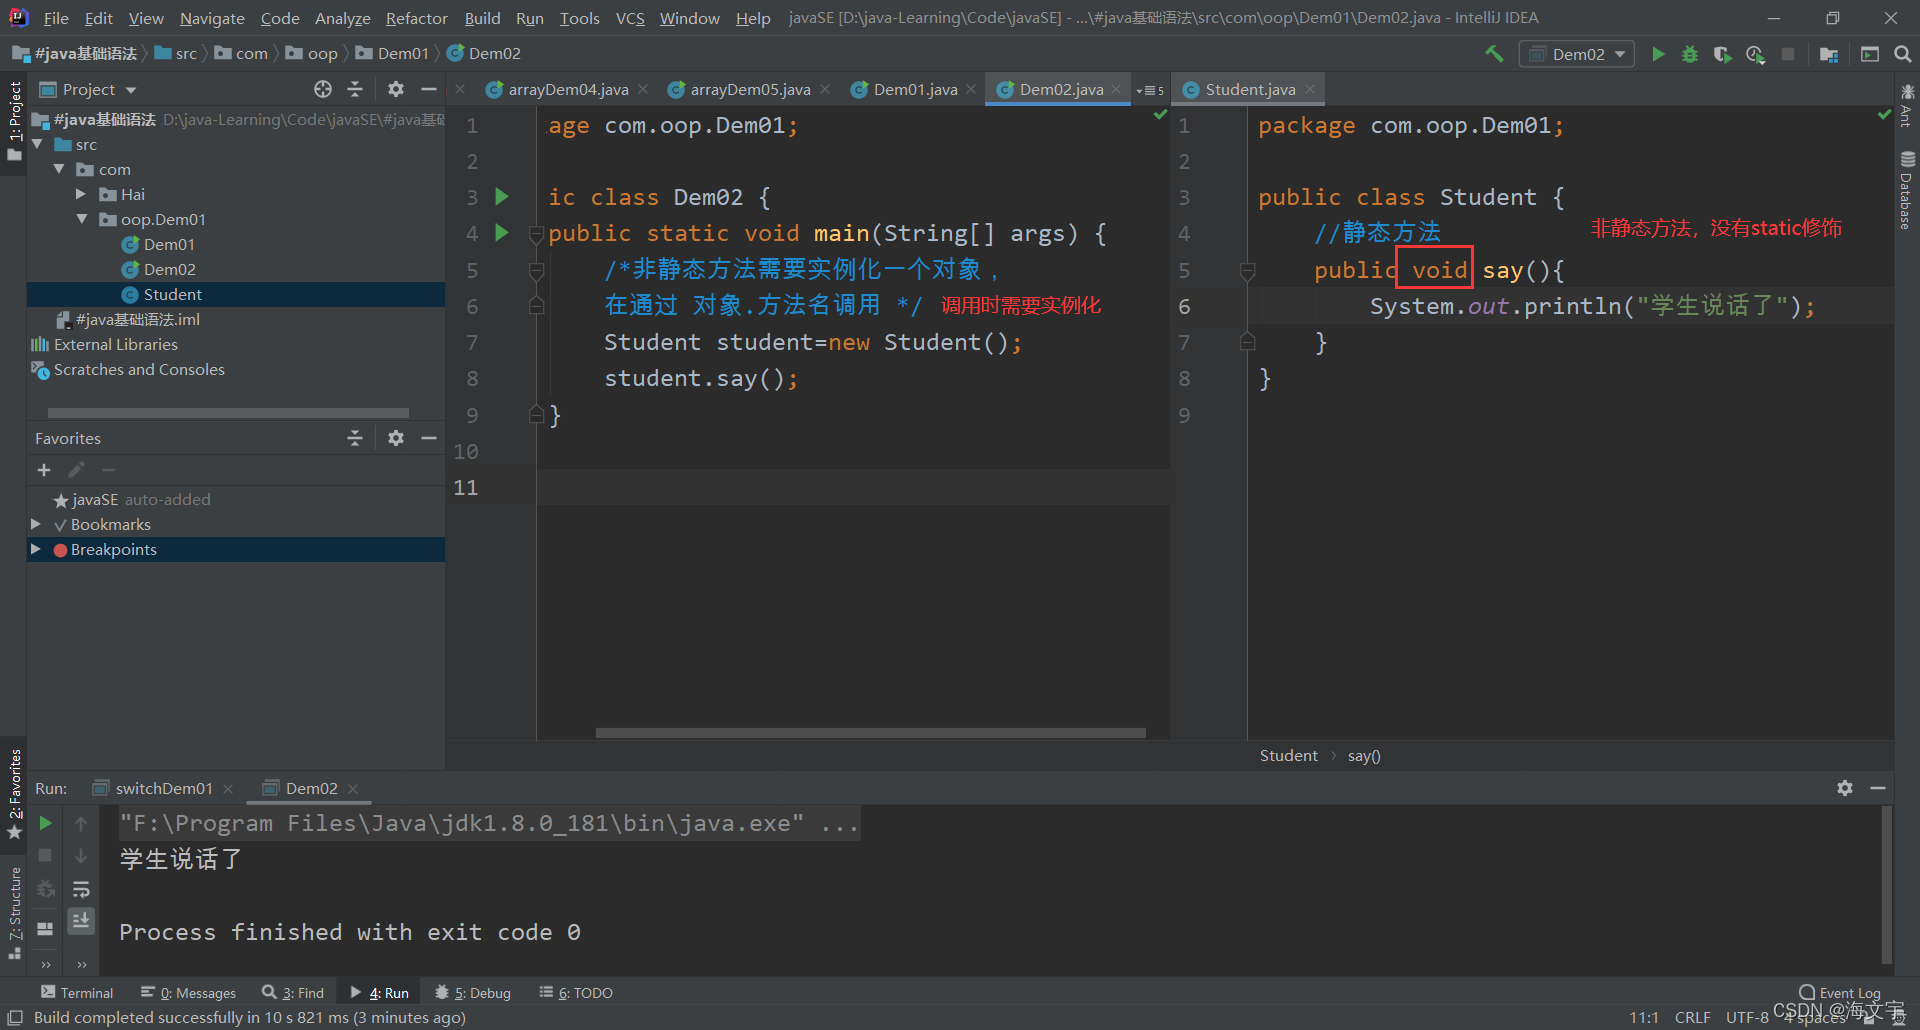This screenshot has width=1920, height=1030.
Task: Click the profiler run icon in toolbar
Action: pos(1755,54)
